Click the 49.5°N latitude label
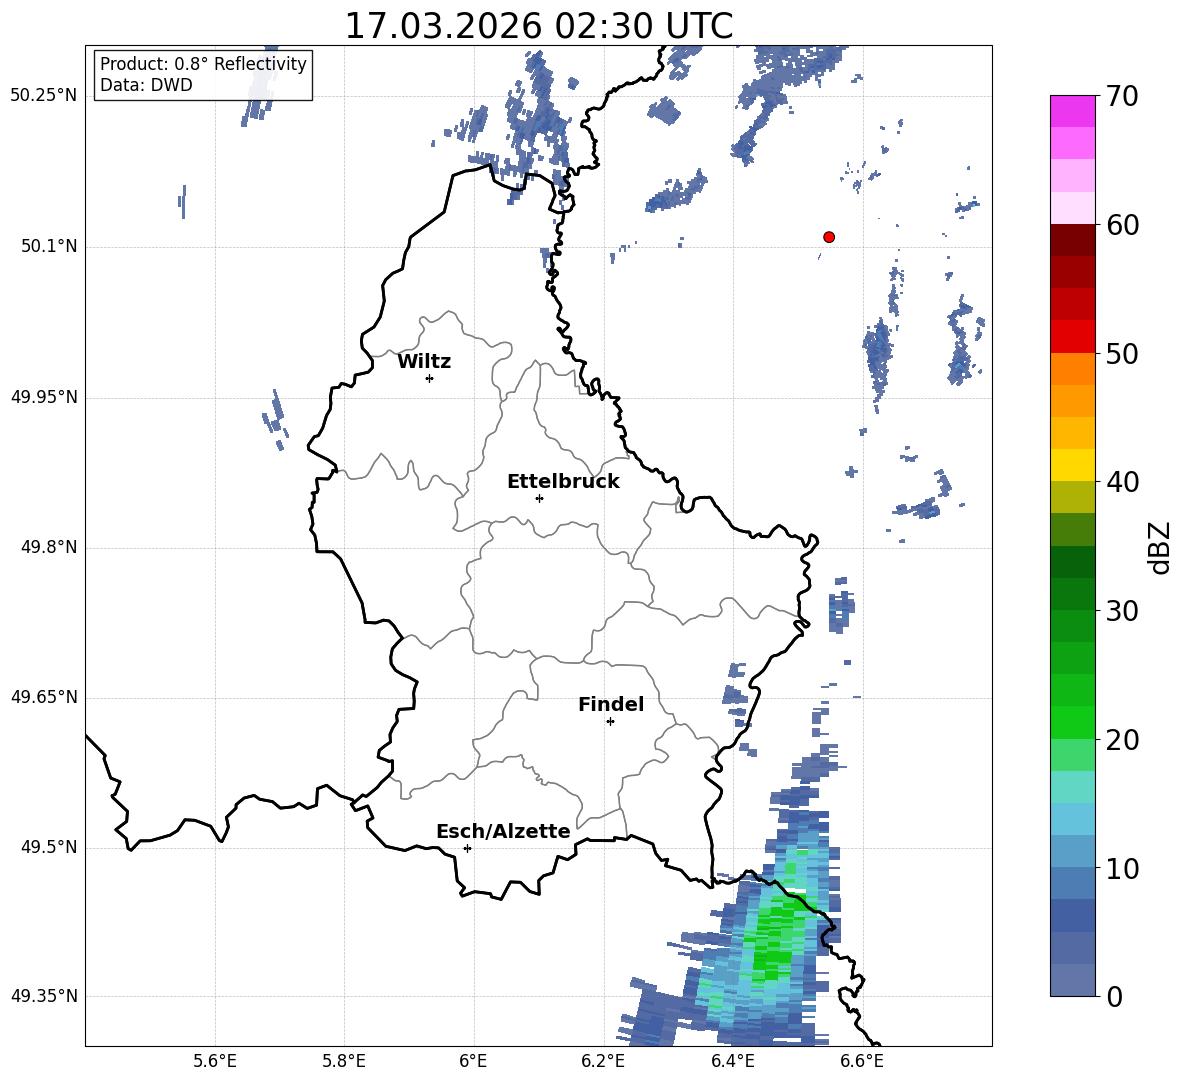Screen dimensions: 1184x1081 (x=49, y=847)
